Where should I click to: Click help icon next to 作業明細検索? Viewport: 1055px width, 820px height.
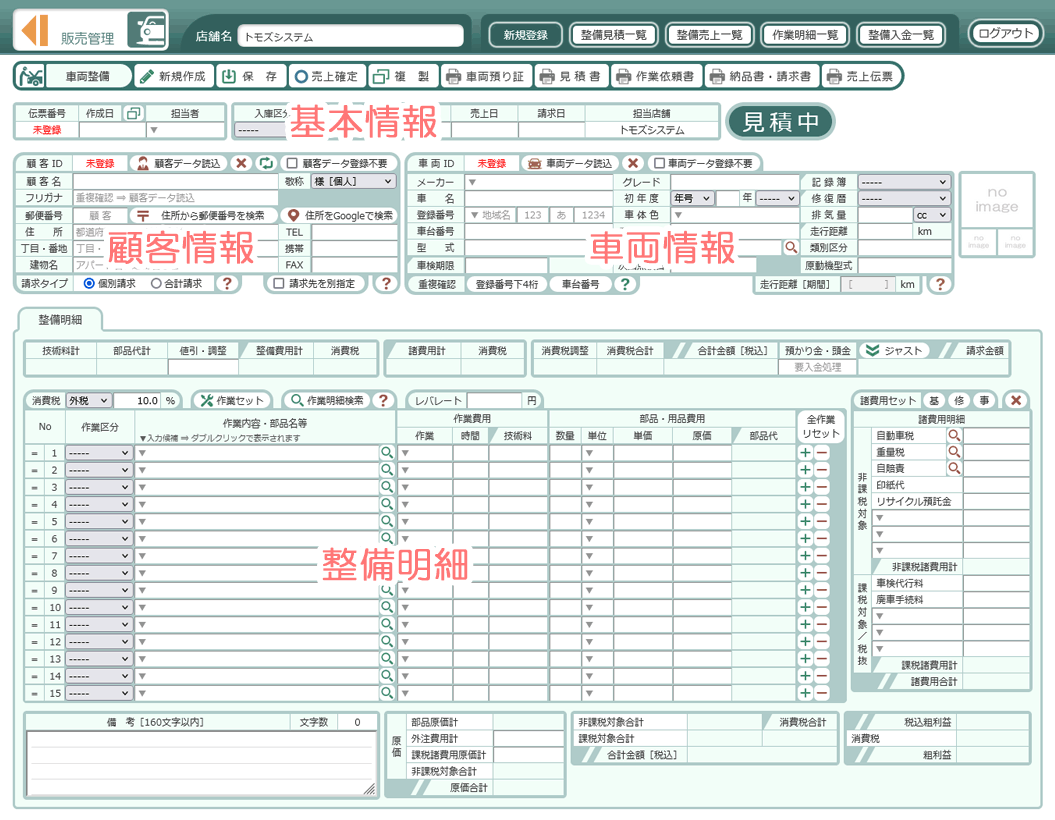(384, 400)
